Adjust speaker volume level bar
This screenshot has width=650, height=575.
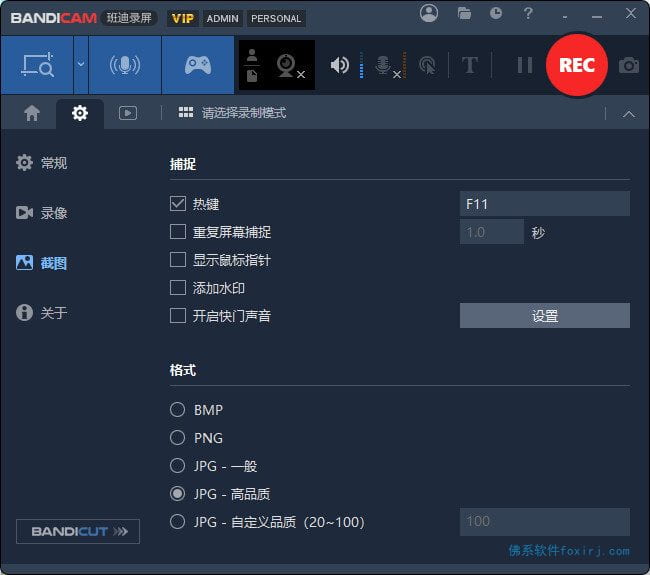[361, 65]
